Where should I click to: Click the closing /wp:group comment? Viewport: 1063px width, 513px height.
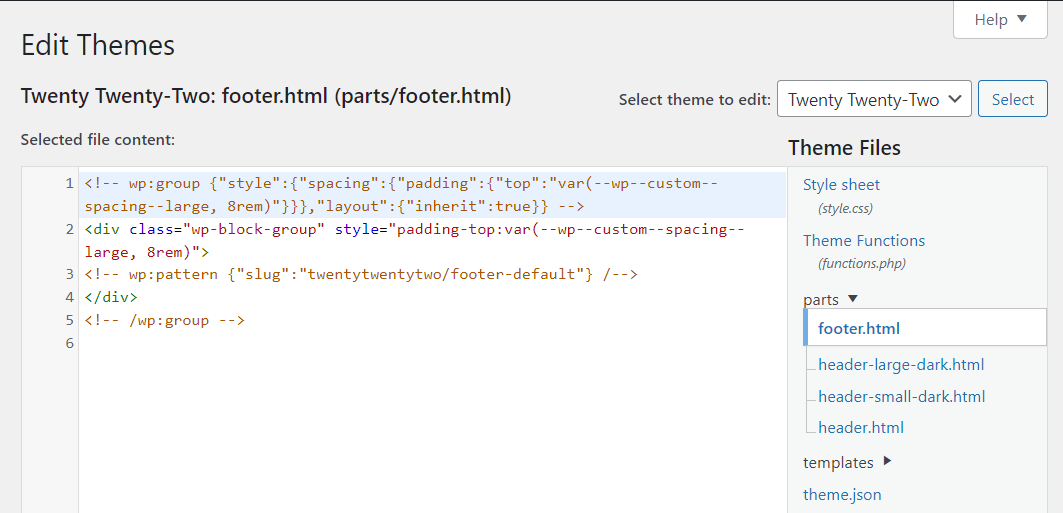pos(165,321)
